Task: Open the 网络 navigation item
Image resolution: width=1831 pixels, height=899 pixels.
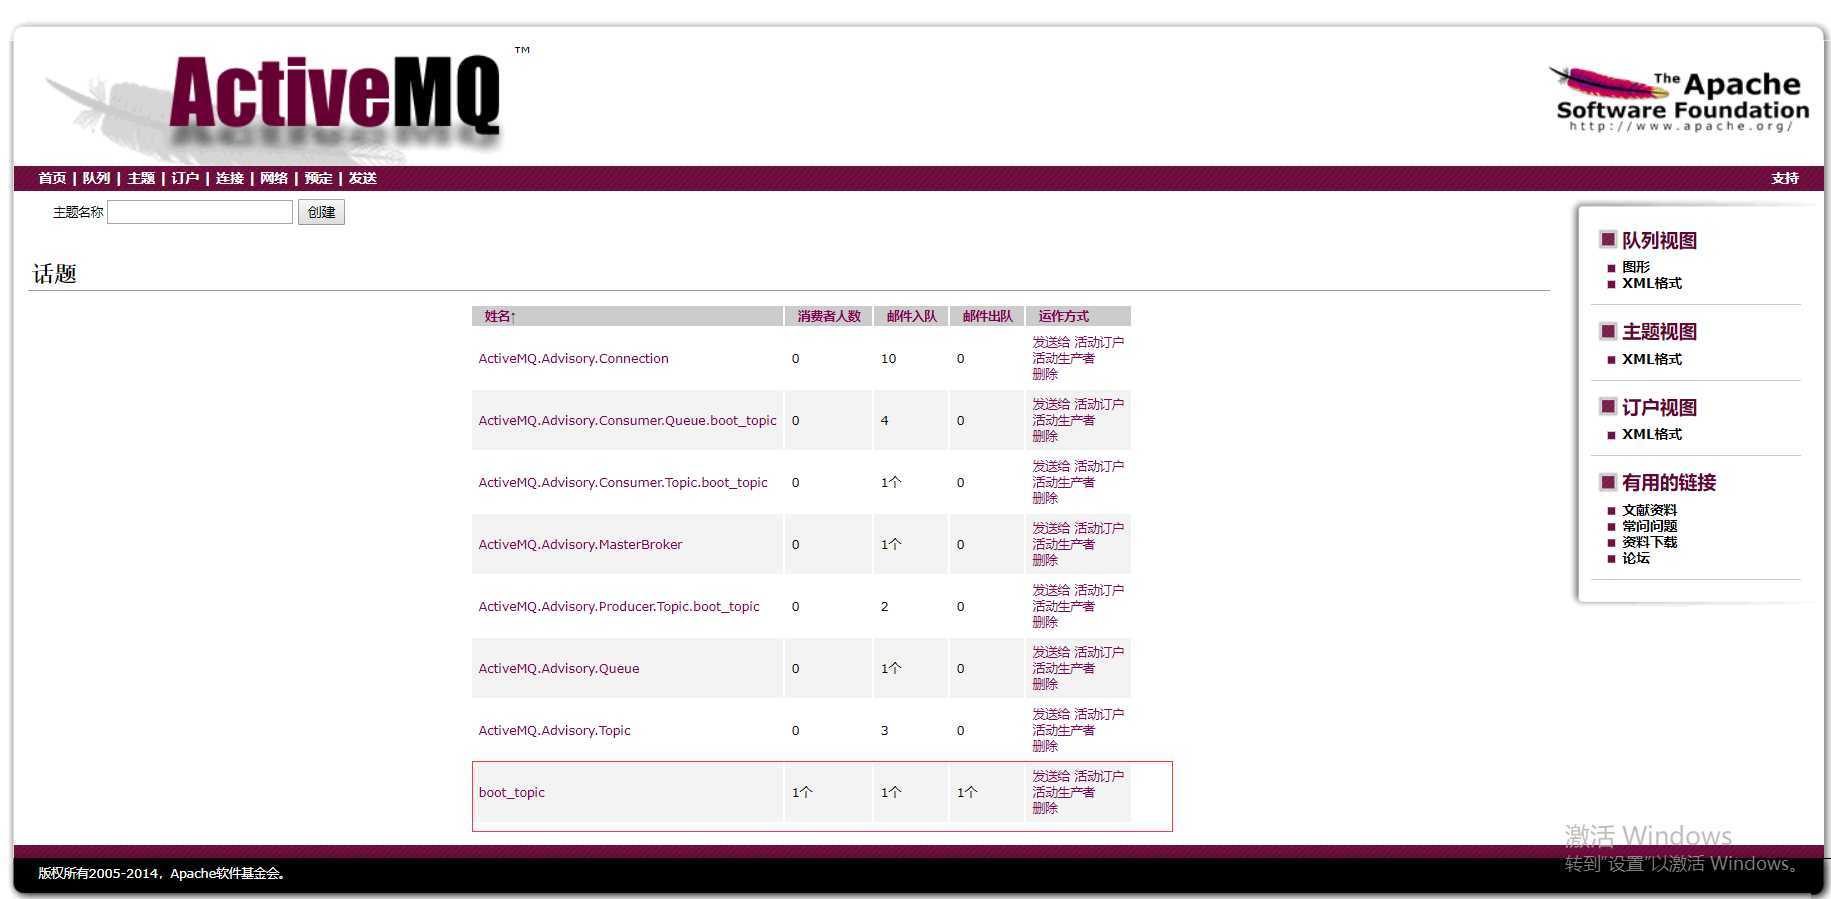Action: [x=274, y=178]
